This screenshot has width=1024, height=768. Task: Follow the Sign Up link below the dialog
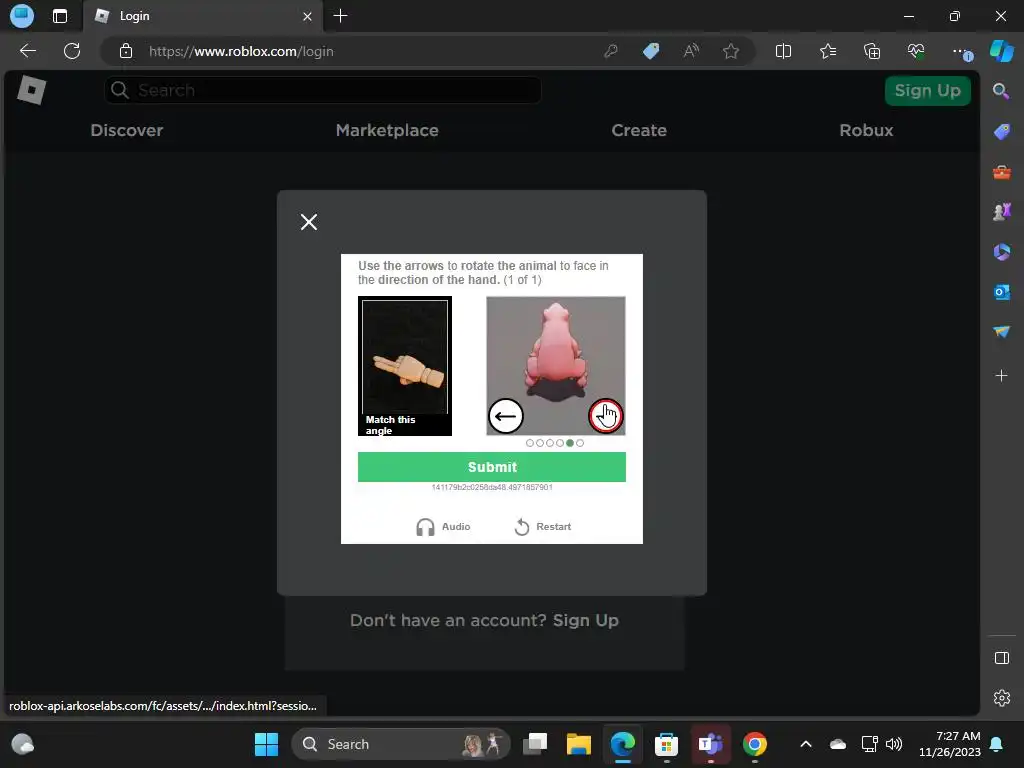point(585,620)
